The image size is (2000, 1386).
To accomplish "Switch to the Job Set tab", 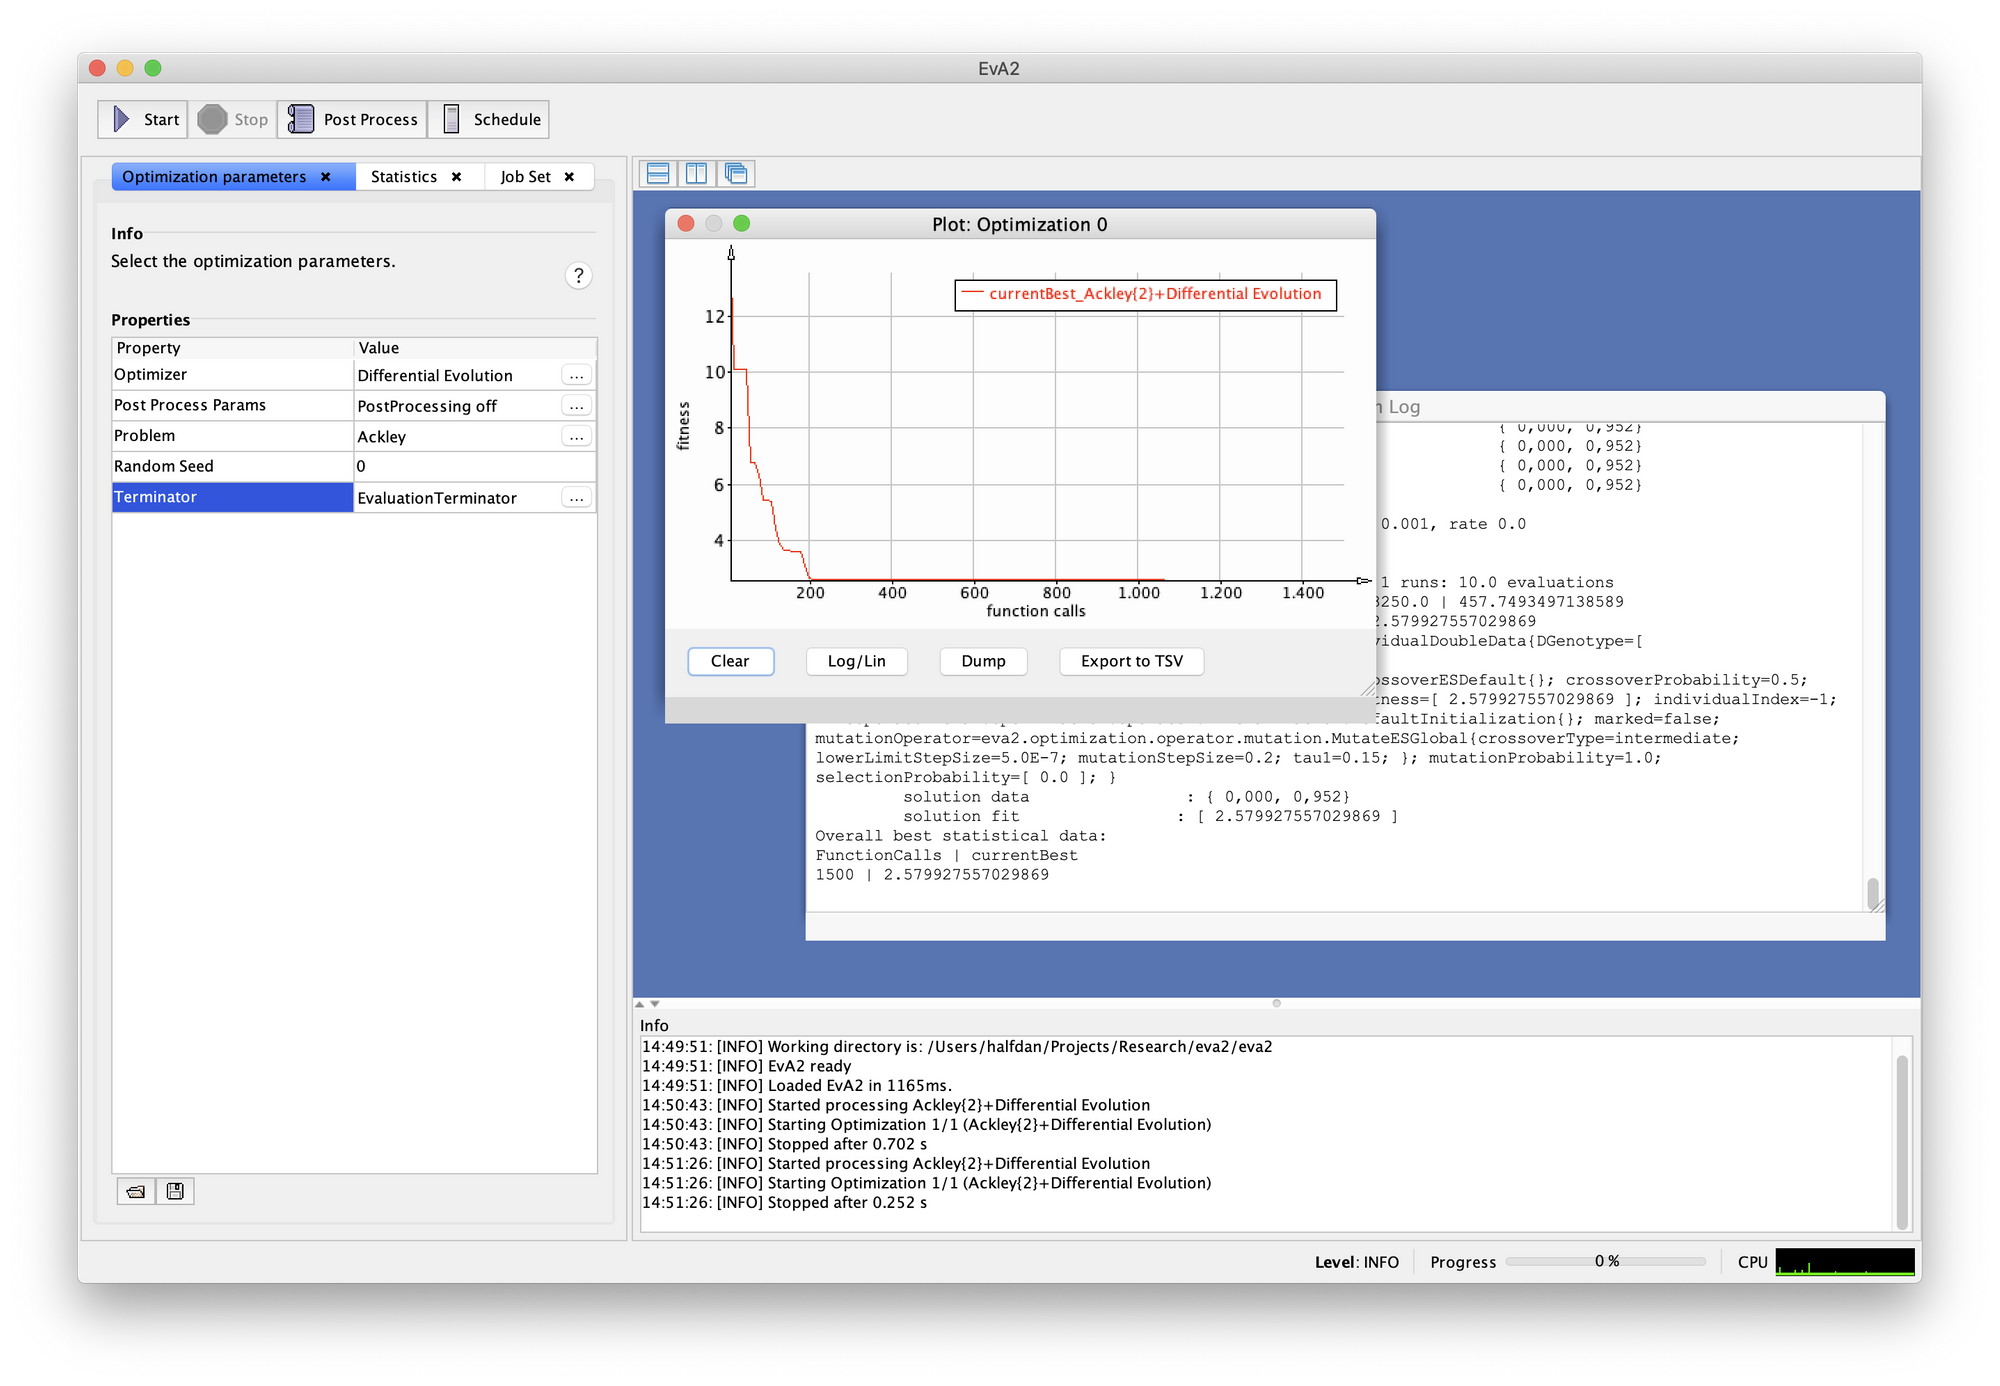I will pyautogui.click(x=525, y=177).
